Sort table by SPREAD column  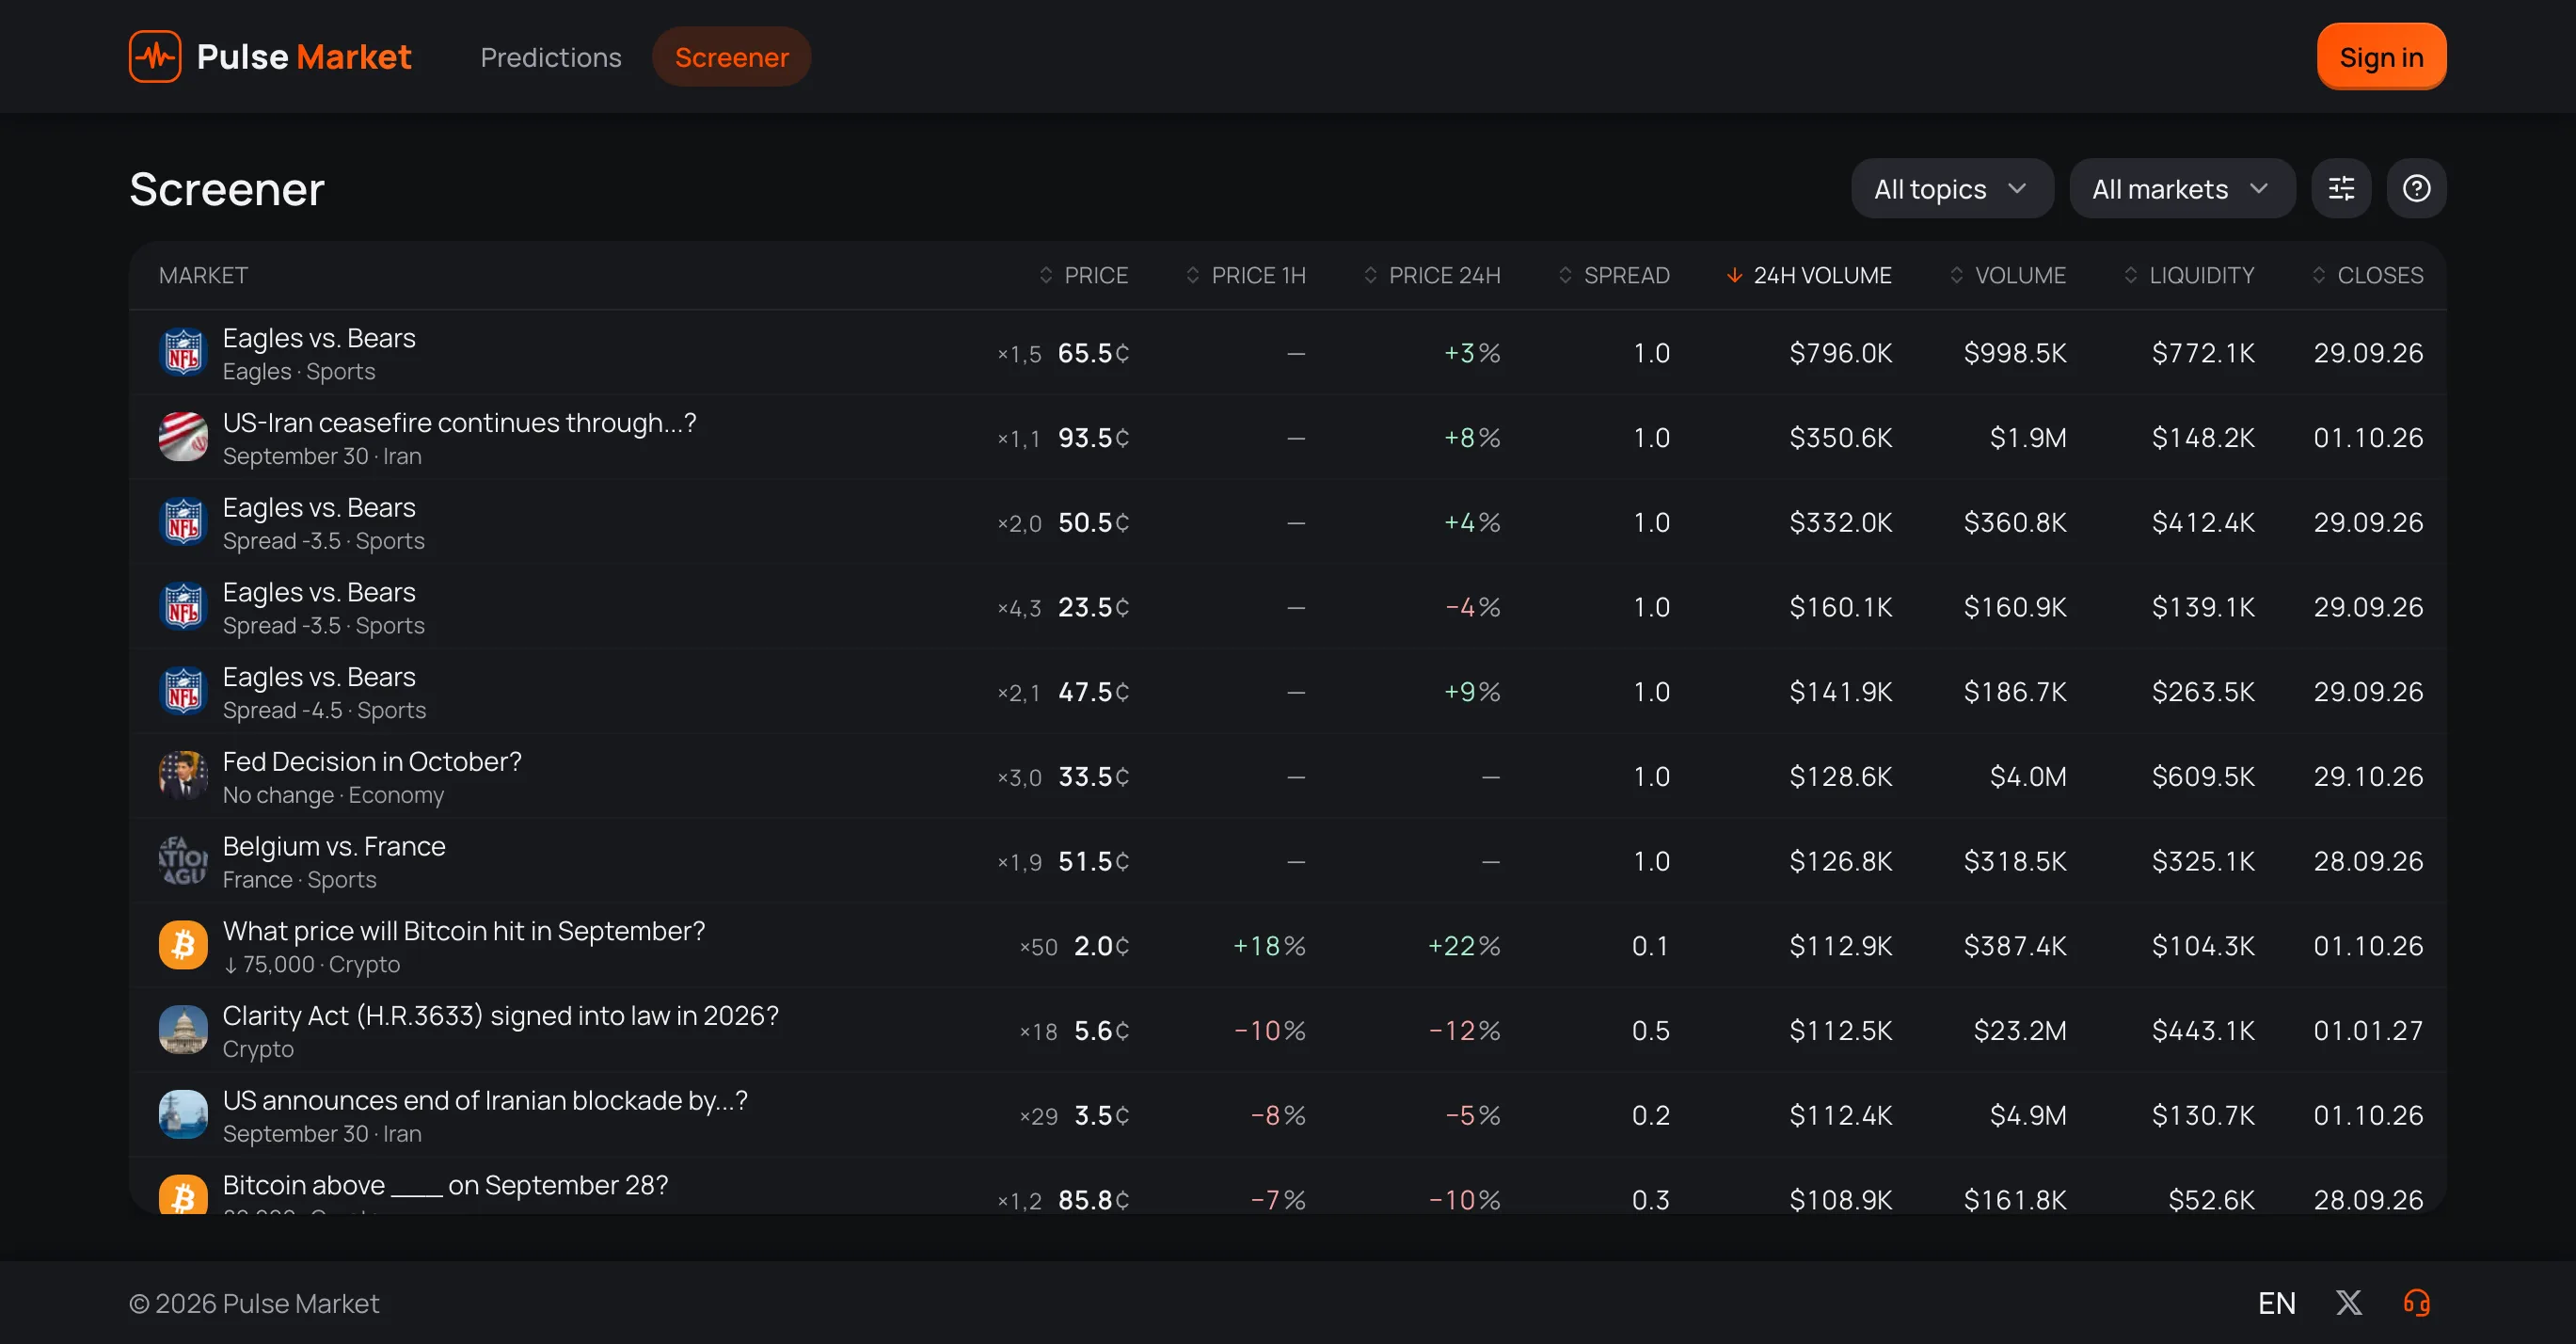coord(1614,275)
